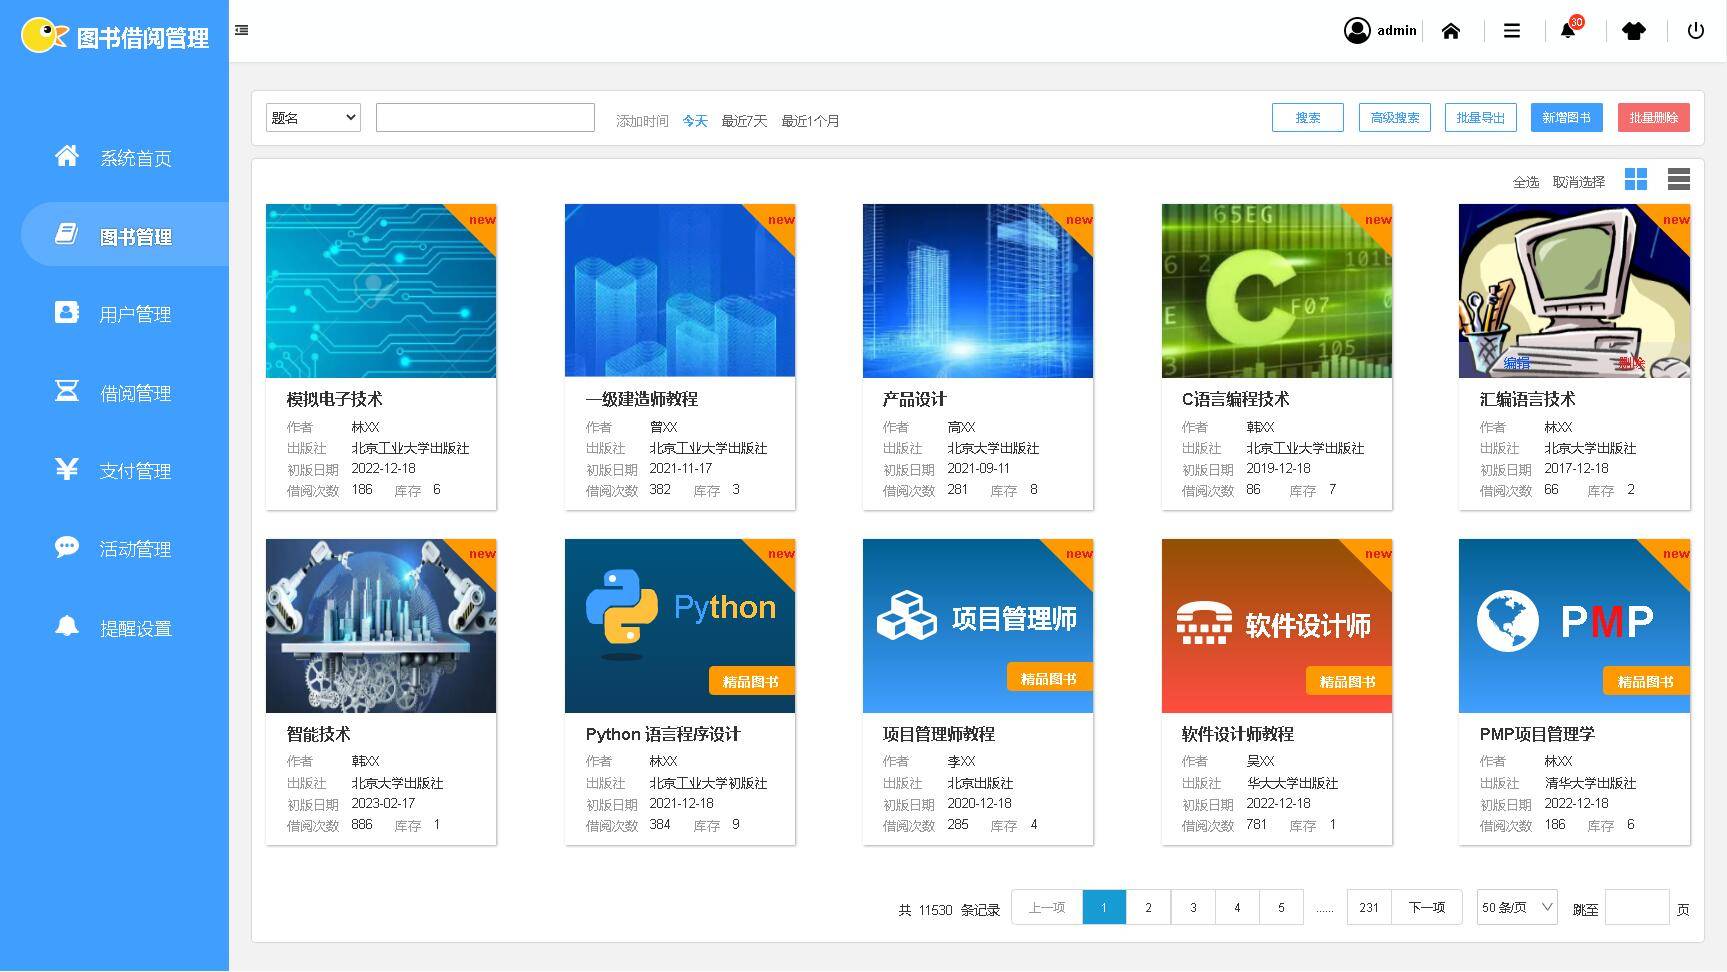1727x972 pixels.
Task: Click the power logout icon
Action: 1696,31
